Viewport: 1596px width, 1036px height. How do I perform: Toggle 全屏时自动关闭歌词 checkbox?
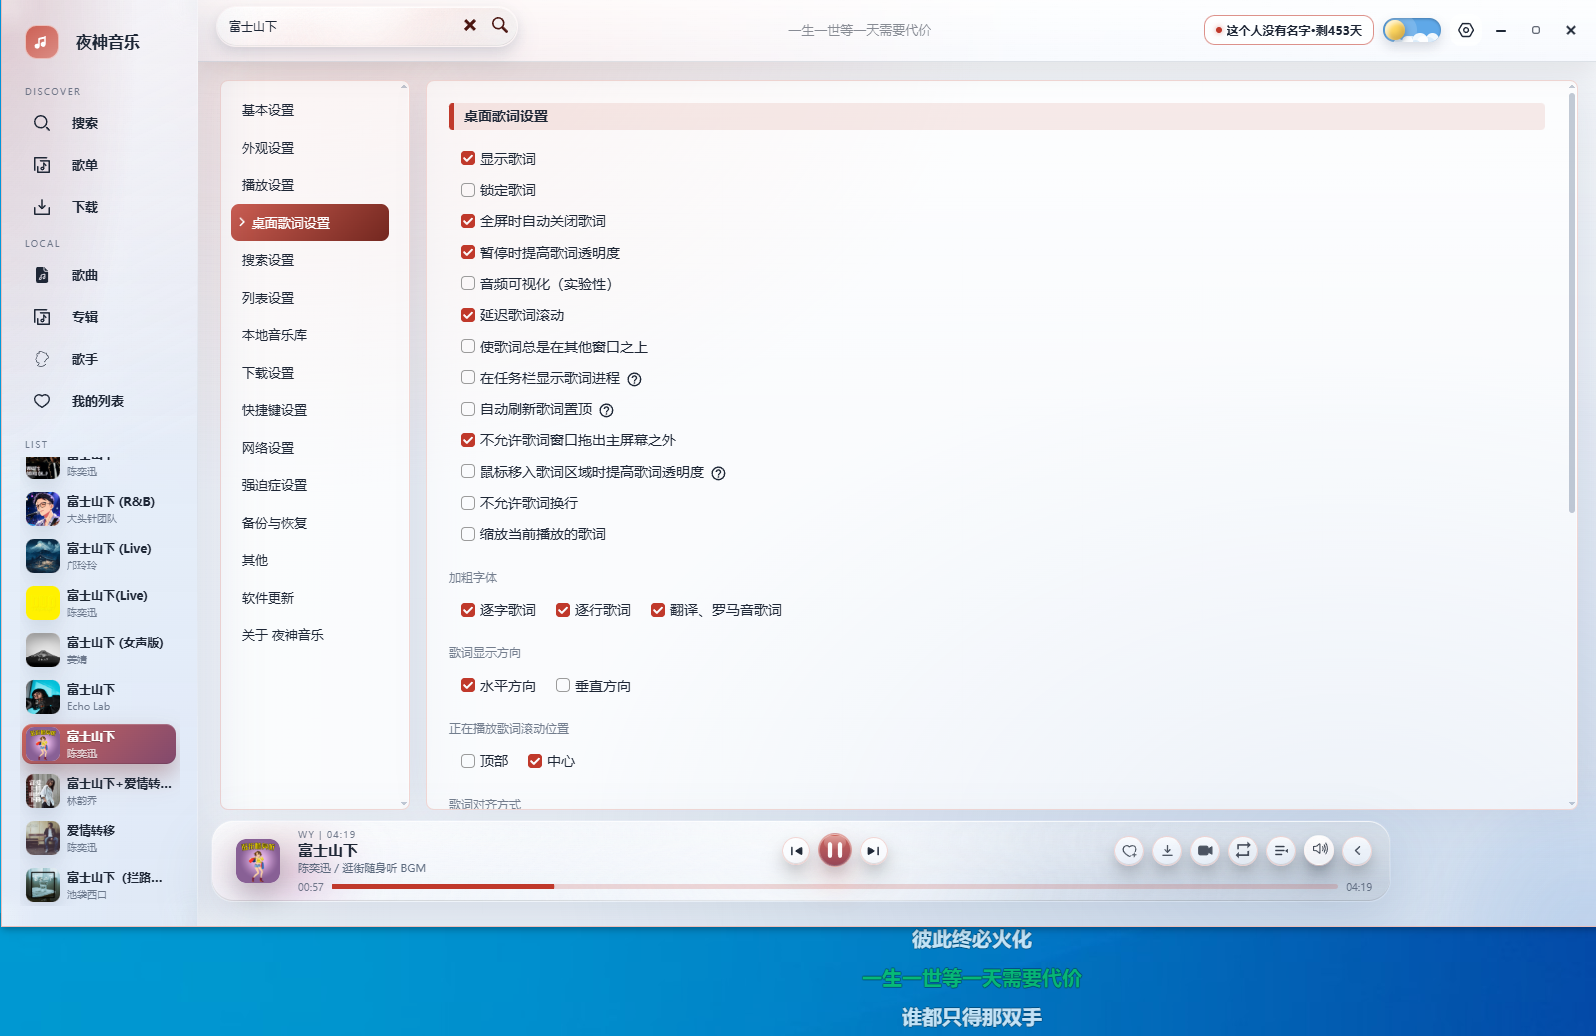click(x=468, y=221)
